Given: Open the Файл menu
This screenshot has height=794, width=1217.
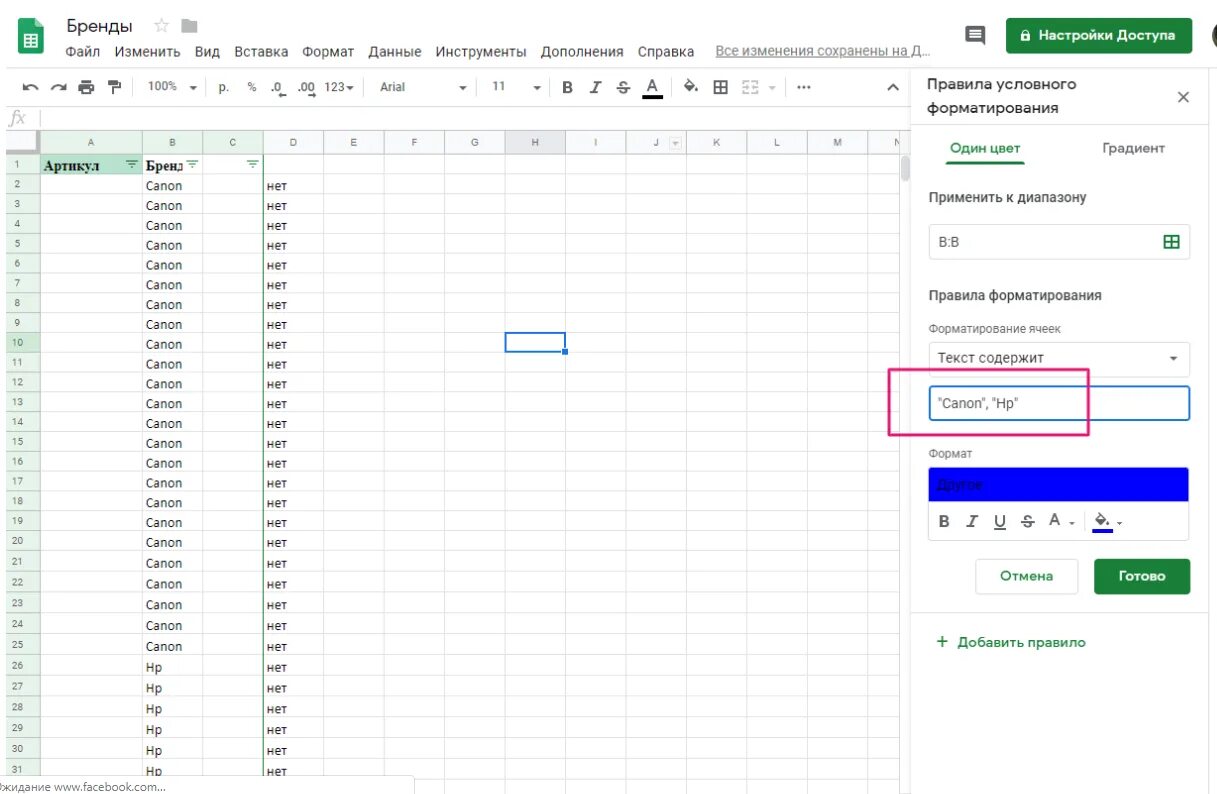Looking at the screenshot, I should click(x=83, y=52).
